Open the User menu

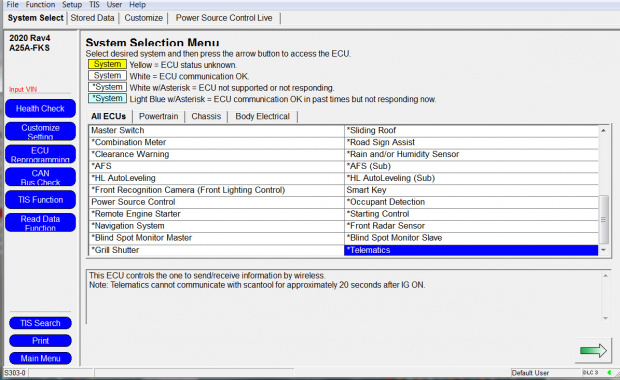pyautogui.click(x=114, y=5)
